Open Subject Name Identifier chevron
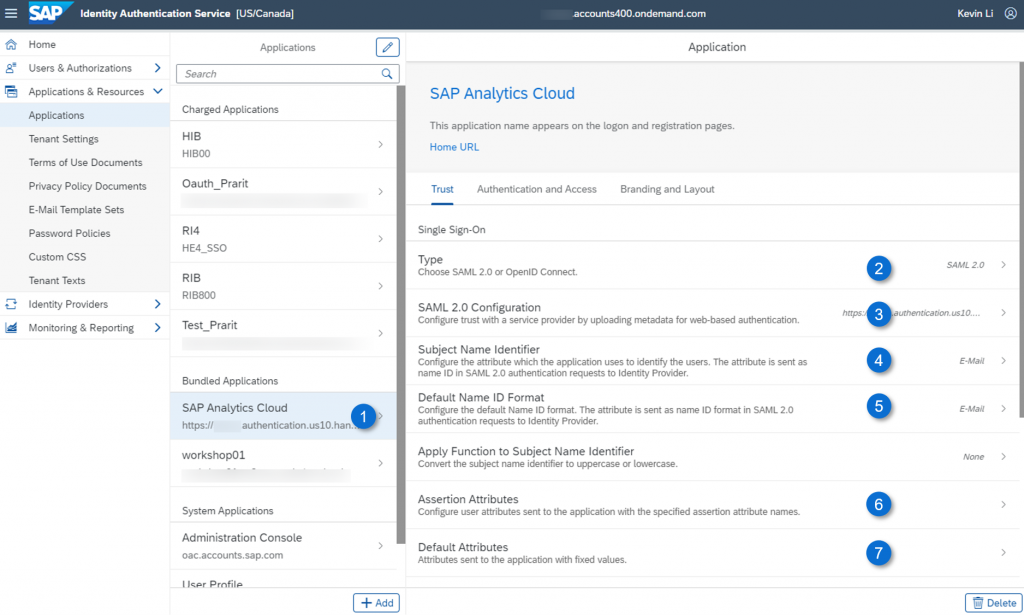This screenshot has width=1024, height=615. [1003, 360]
